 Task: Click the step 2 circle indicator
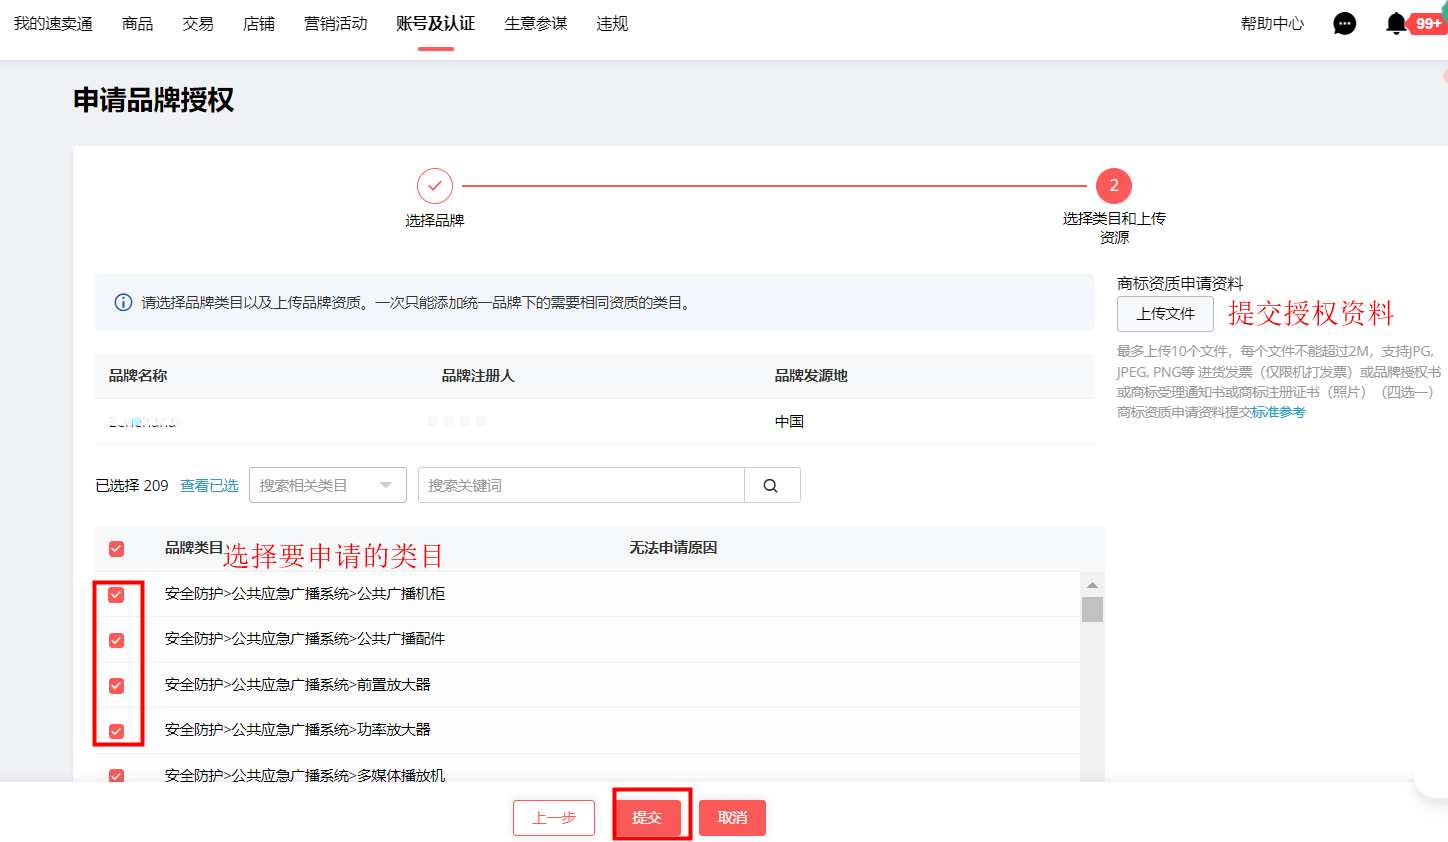click(x=1114, y=186)
